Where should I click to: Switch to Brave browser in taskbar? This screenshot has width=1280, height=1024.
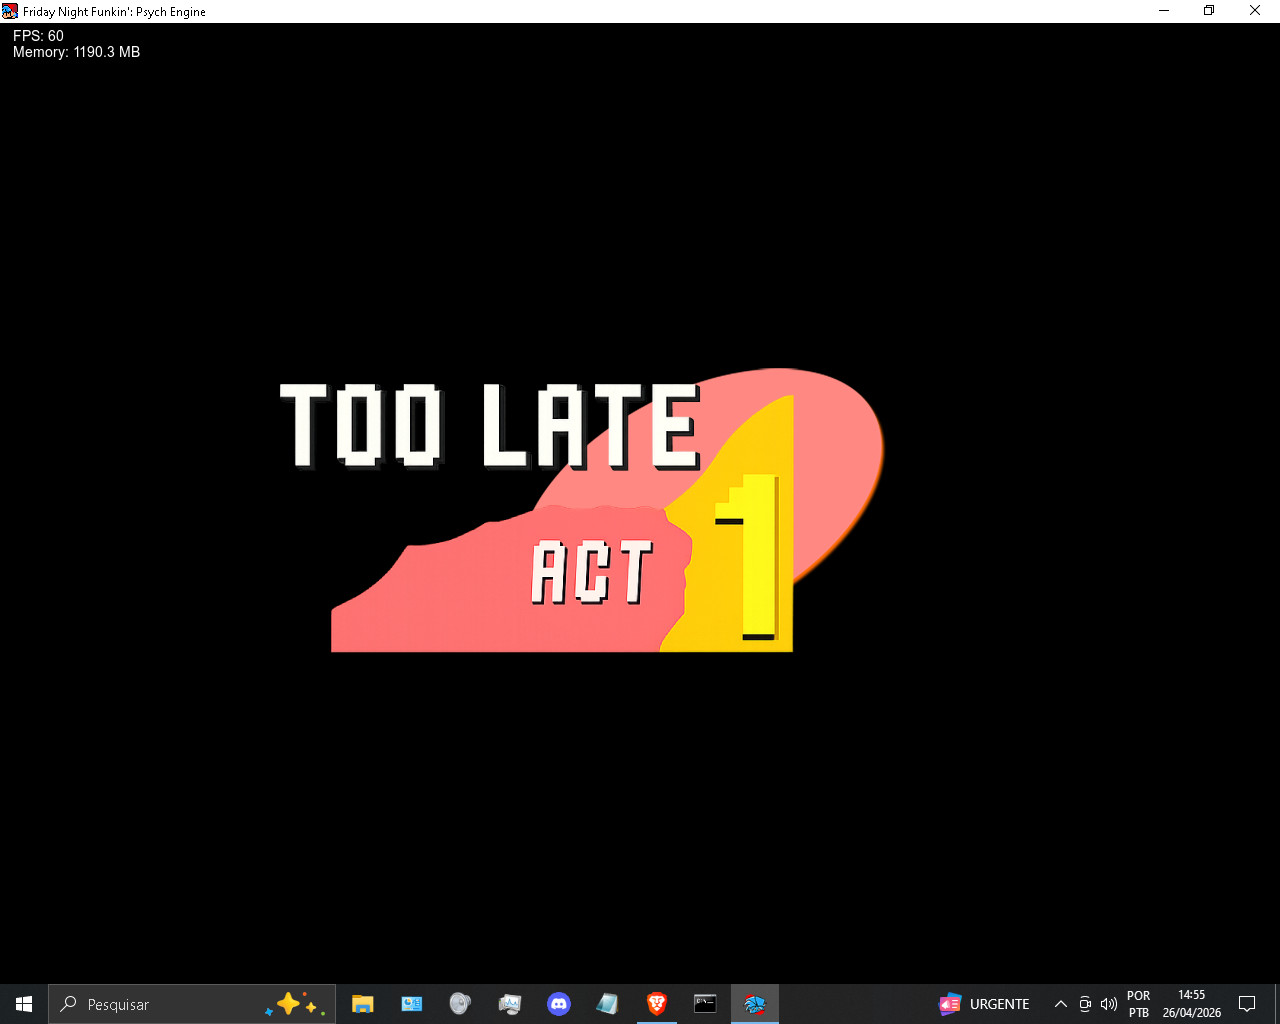(x=657, y=1004)
